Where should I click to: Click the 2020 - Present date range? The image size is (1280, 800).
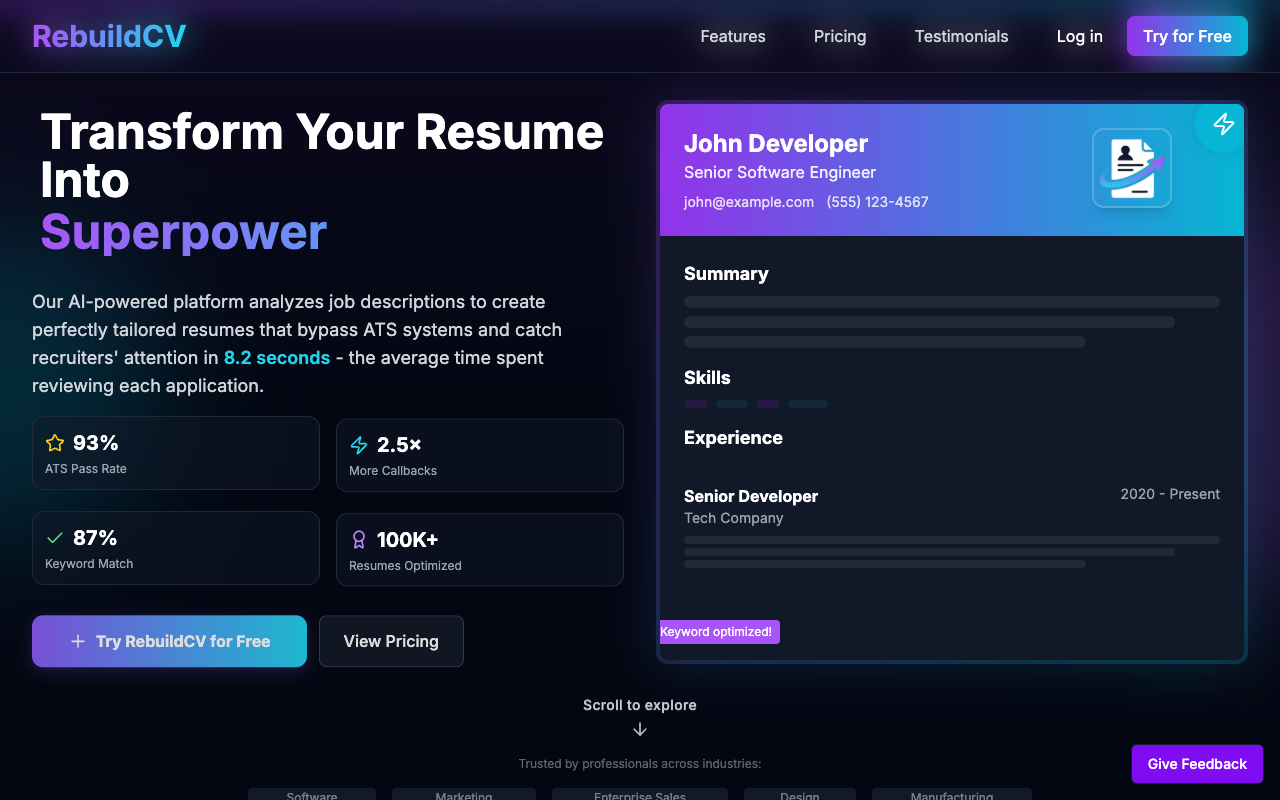click(1170, 494)
